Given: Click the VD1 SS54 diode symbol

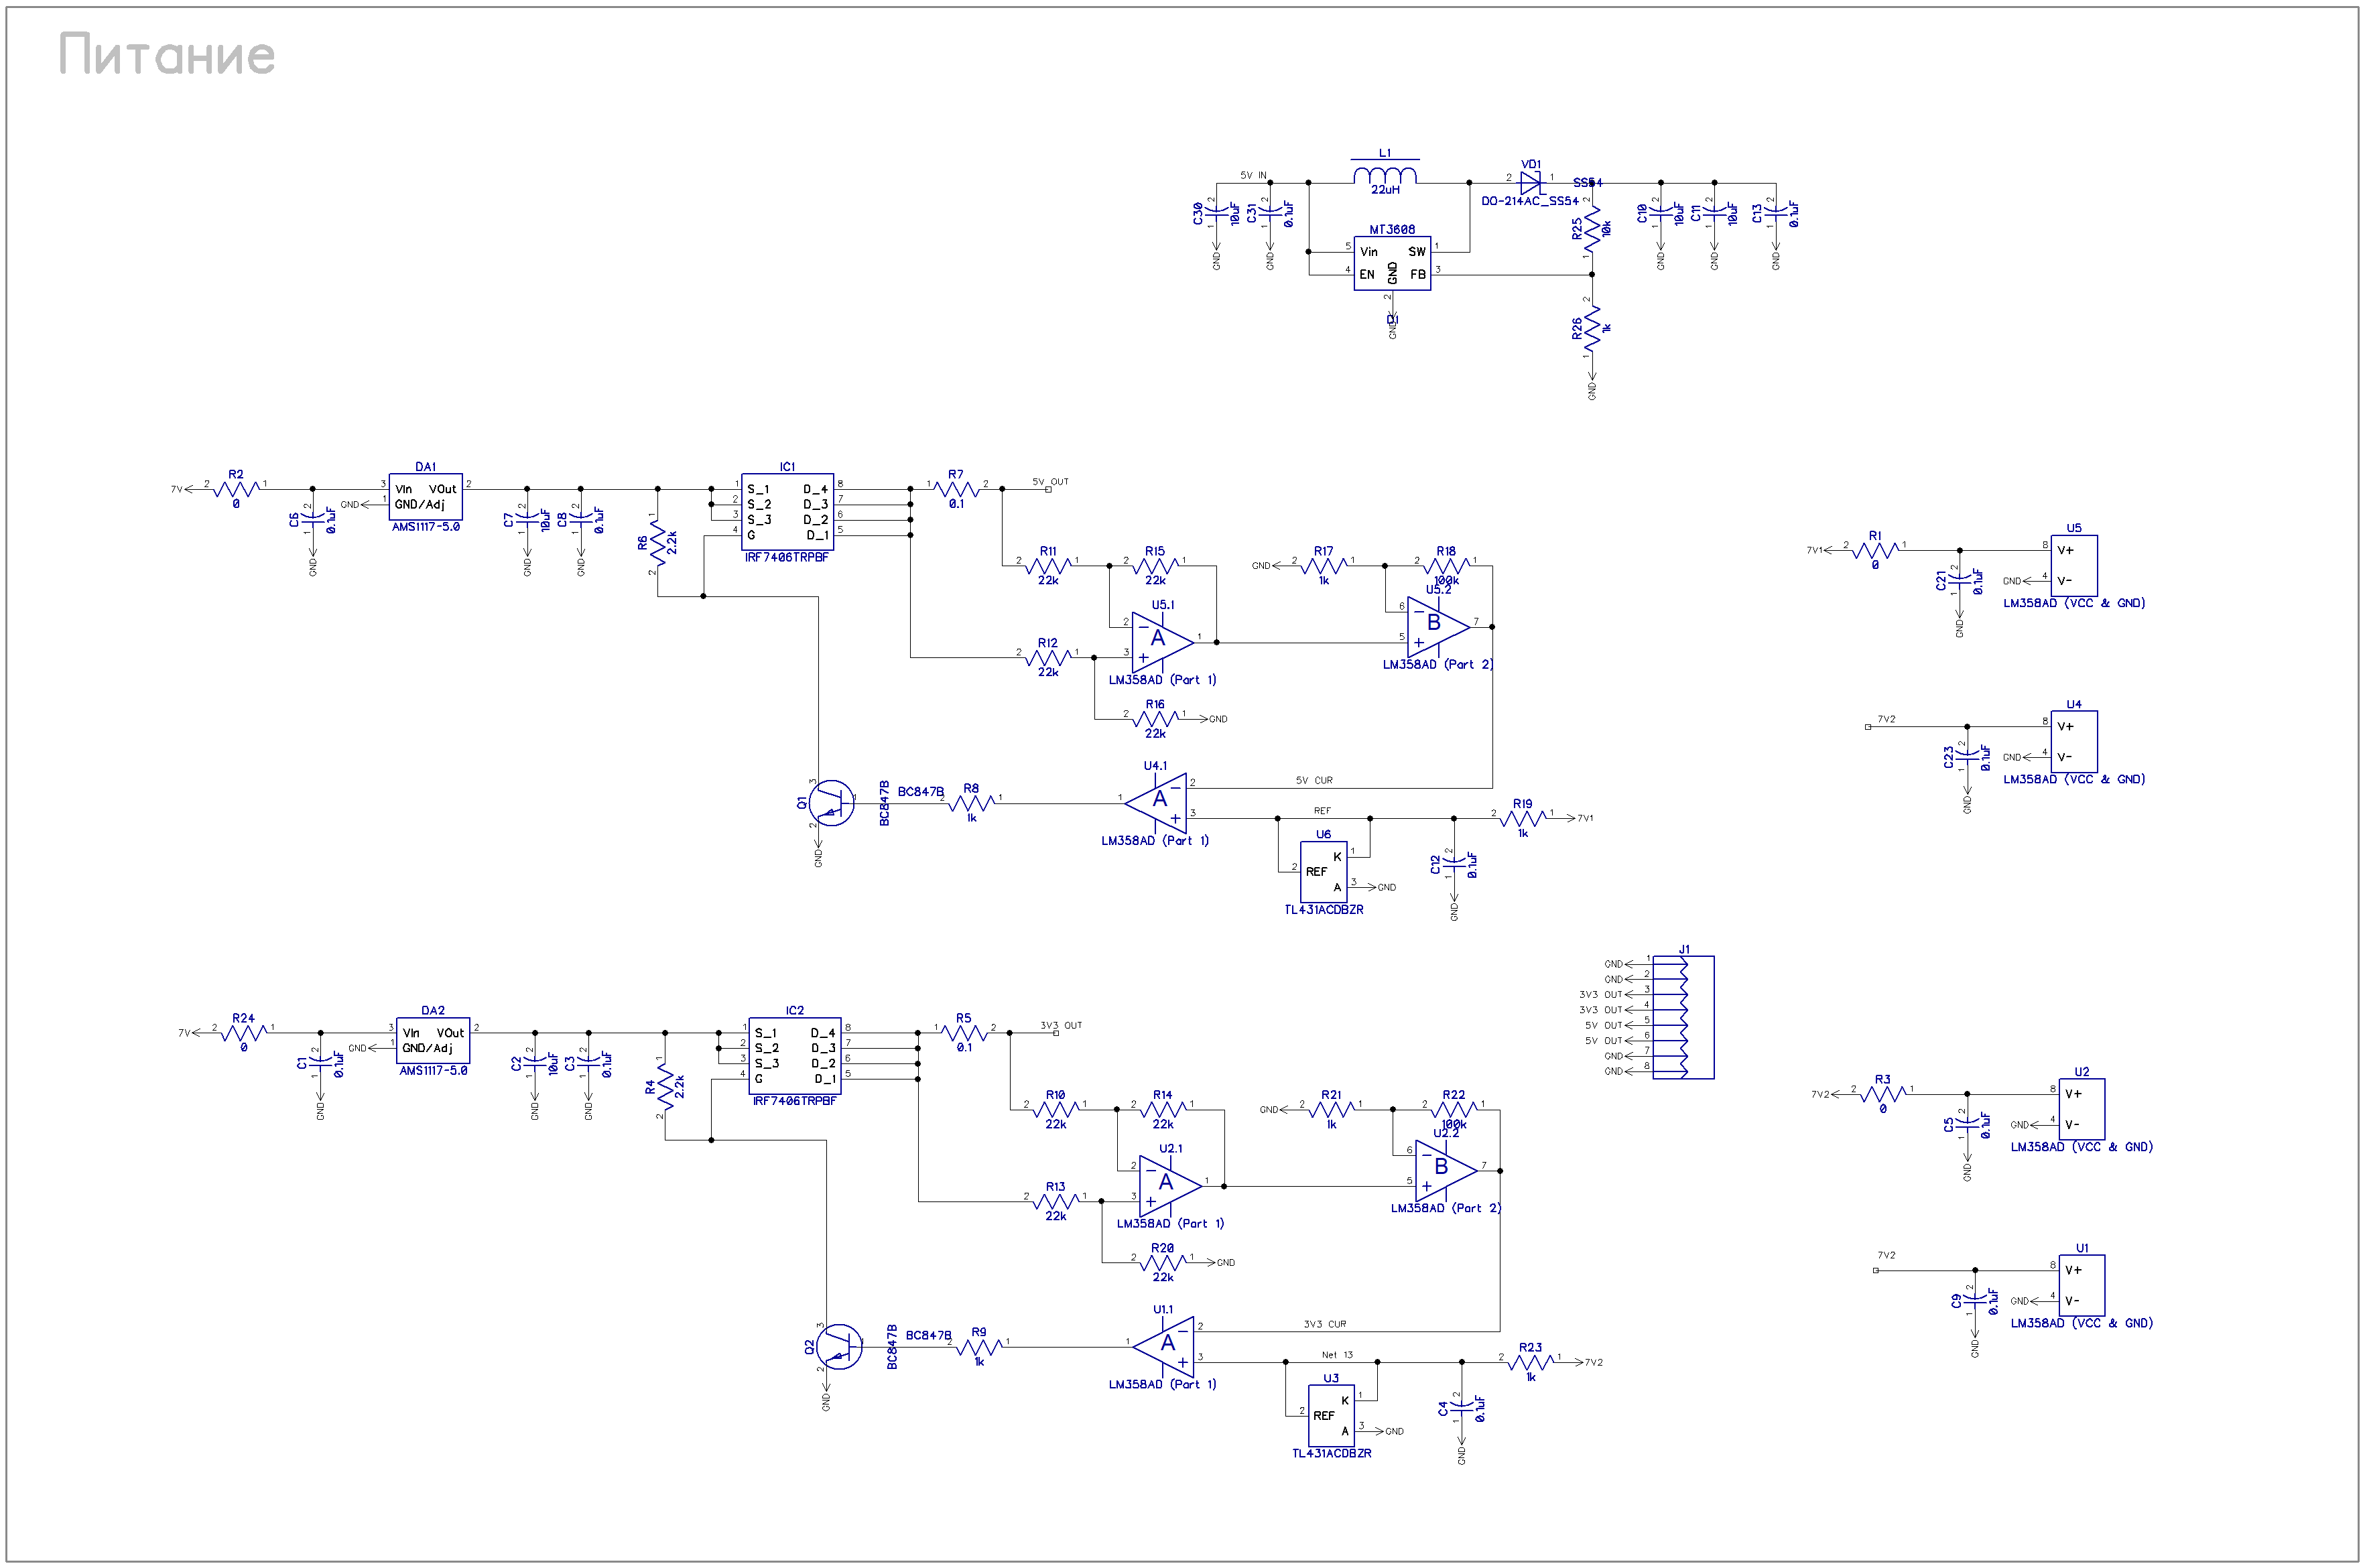Looking at the screenshot, I should pyautogui.click(x=1529, y=182).
